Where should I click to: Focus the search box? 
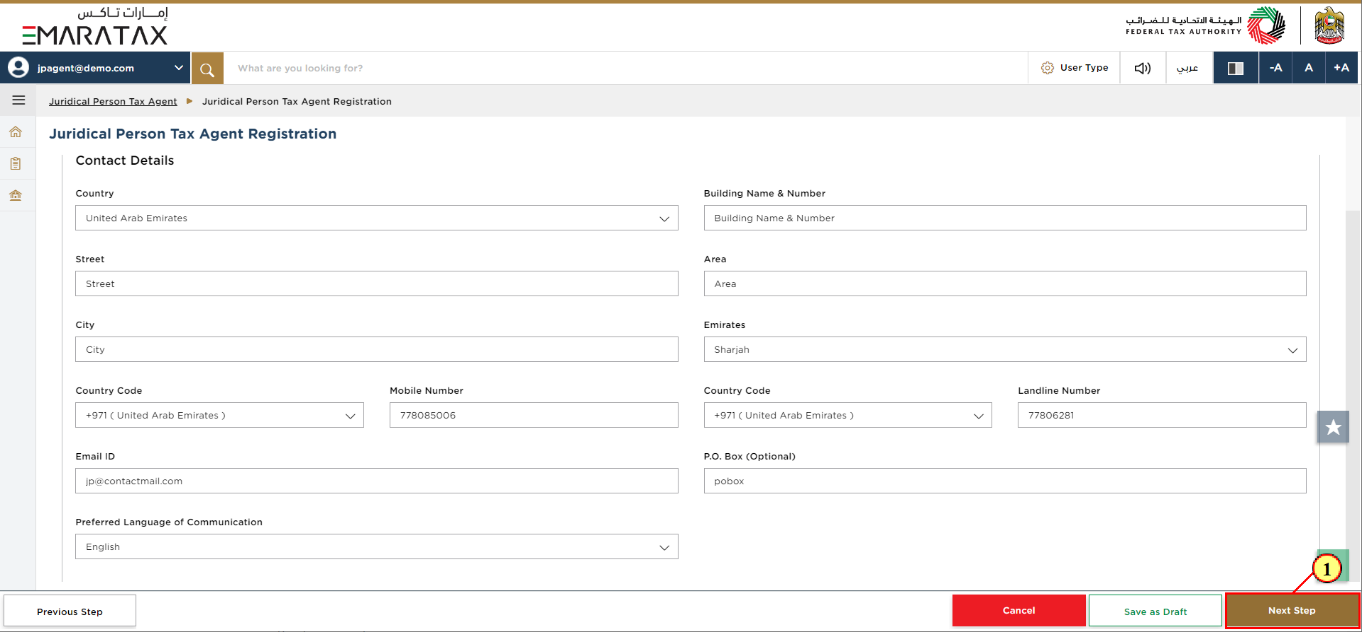coord(625,68)
